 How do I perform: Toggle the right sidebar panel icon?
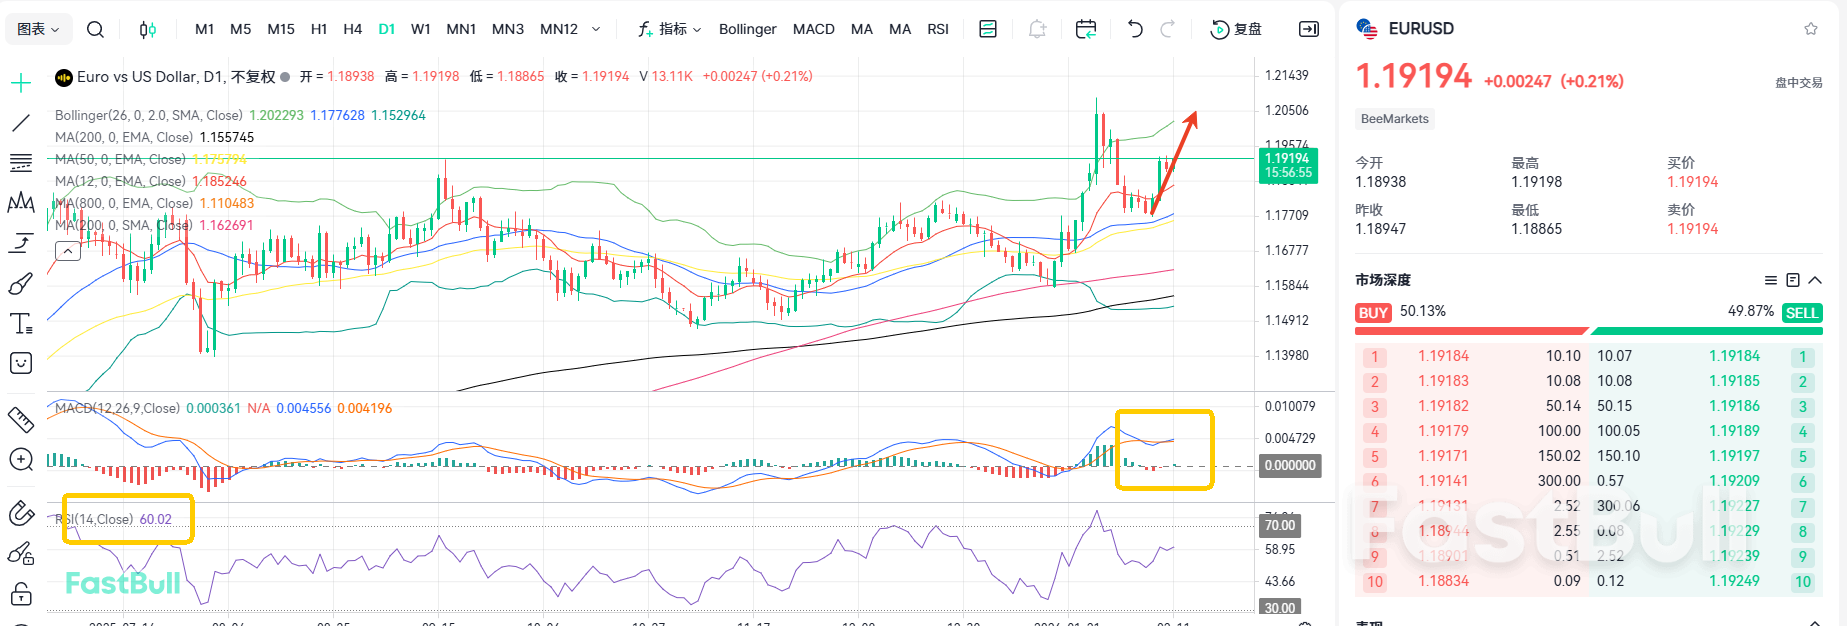click(1308, 29)
